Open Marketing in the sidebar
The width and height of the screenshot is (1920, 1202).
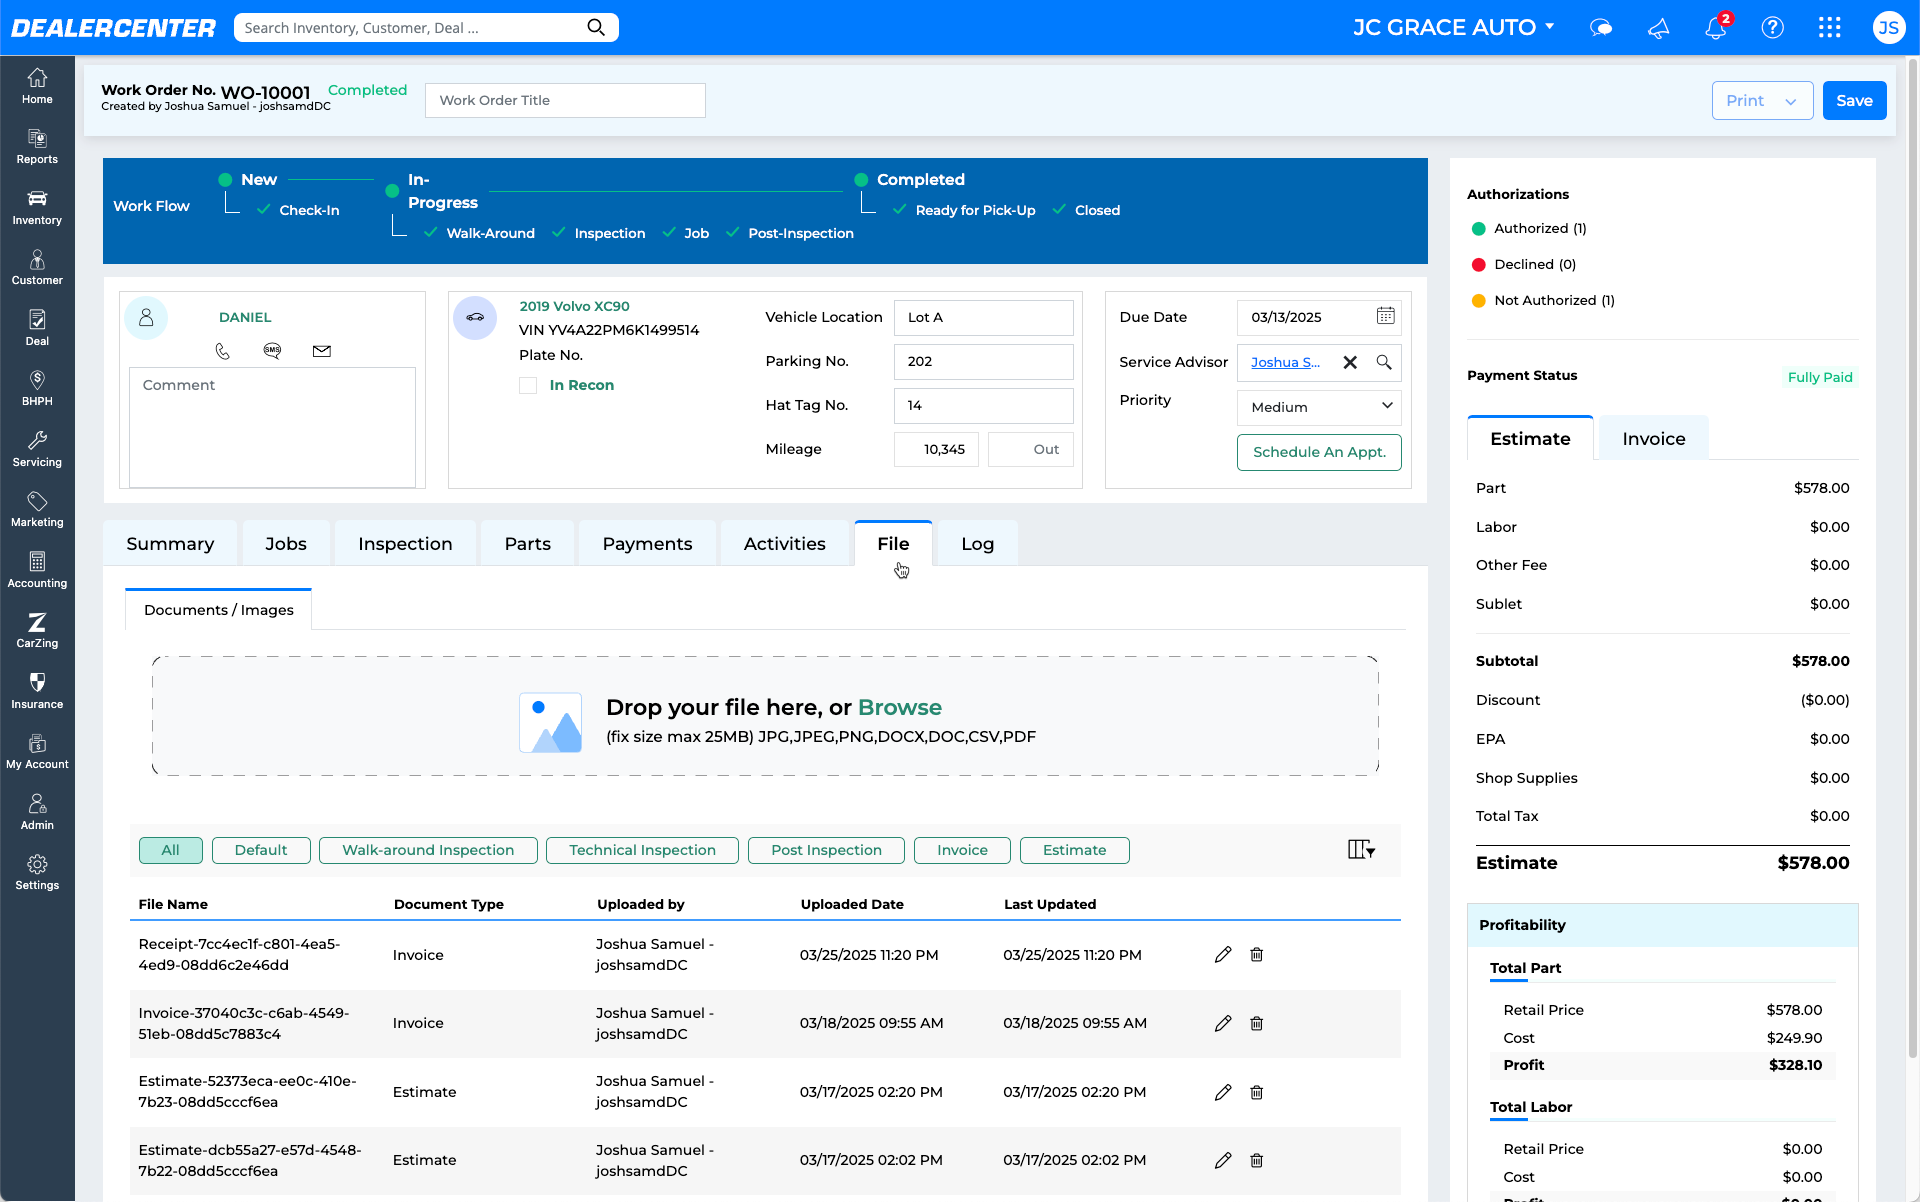pyautogui.click(x=37, y=509)
